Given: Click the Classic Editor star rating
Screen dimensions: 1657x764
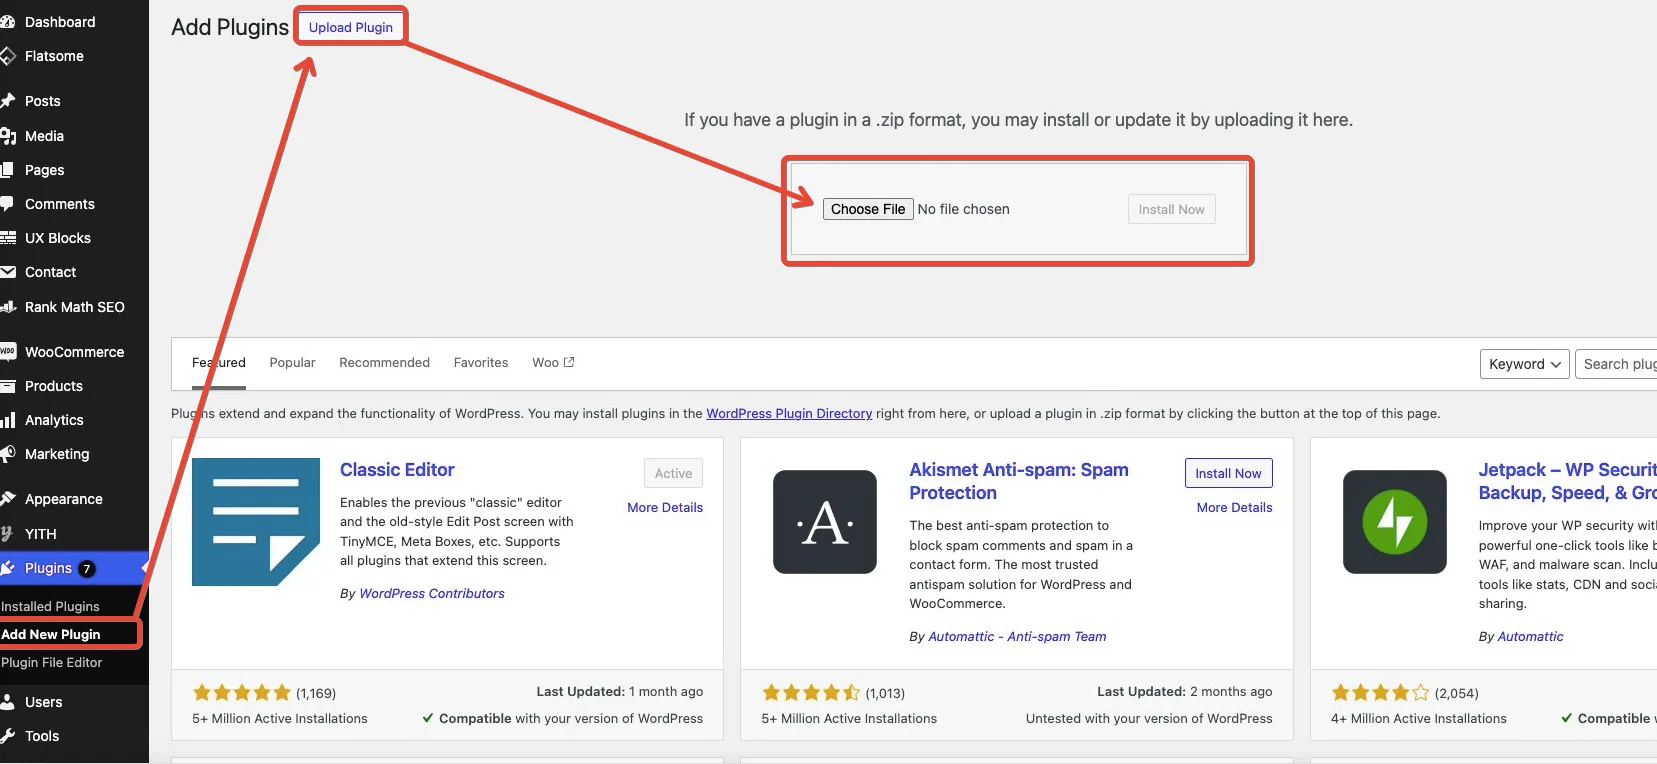Looking at the screenshot, I should coord(241,692).
